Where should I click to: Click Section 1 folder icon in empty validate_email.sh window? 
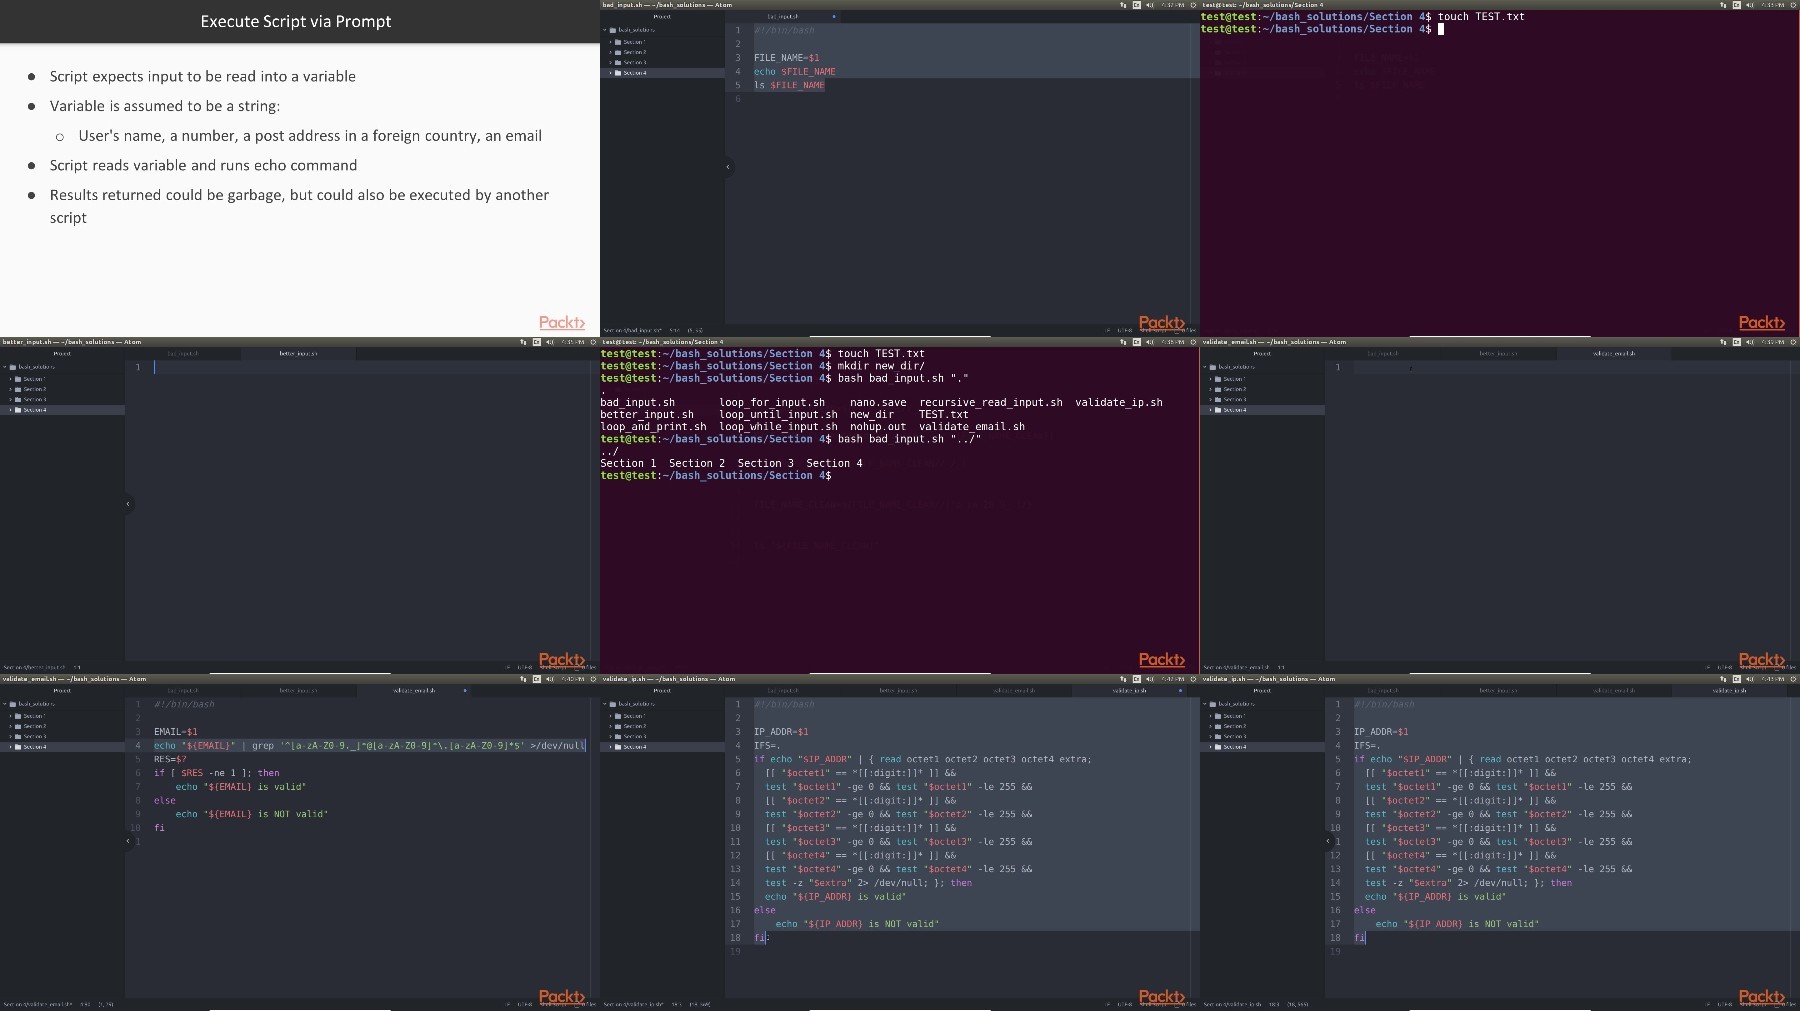click(1218, 379)
